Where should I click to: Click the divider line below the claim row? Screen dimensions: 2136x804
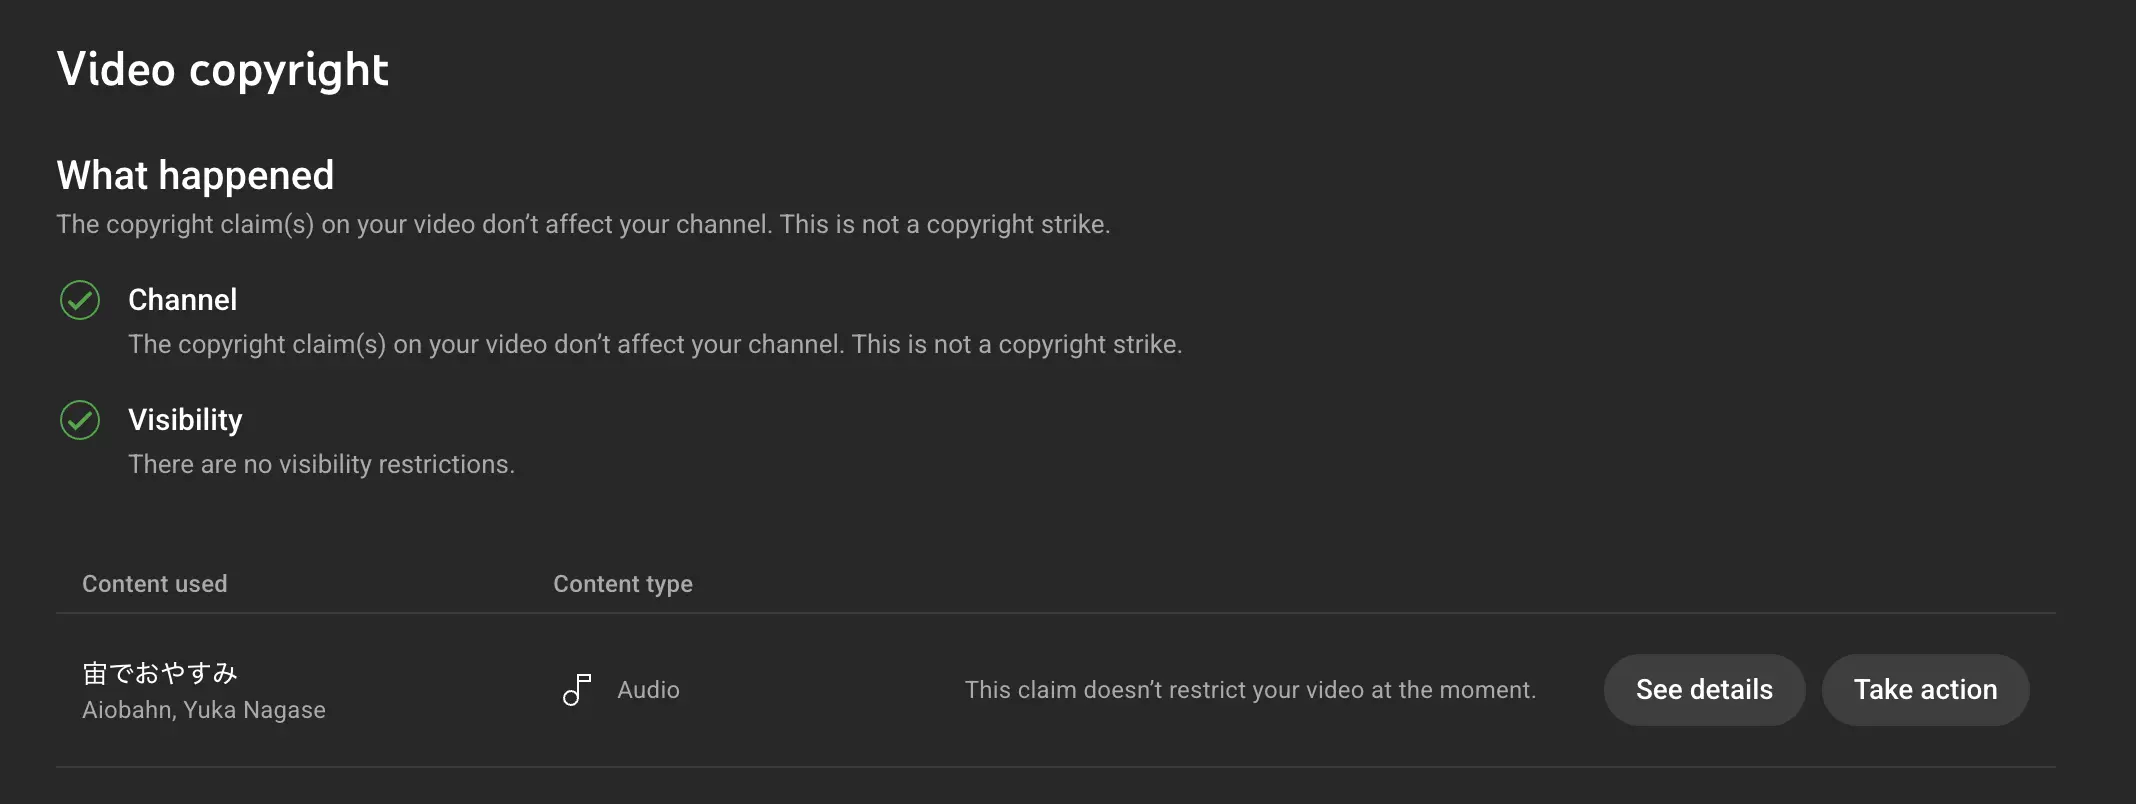(x=1056, y=767)
